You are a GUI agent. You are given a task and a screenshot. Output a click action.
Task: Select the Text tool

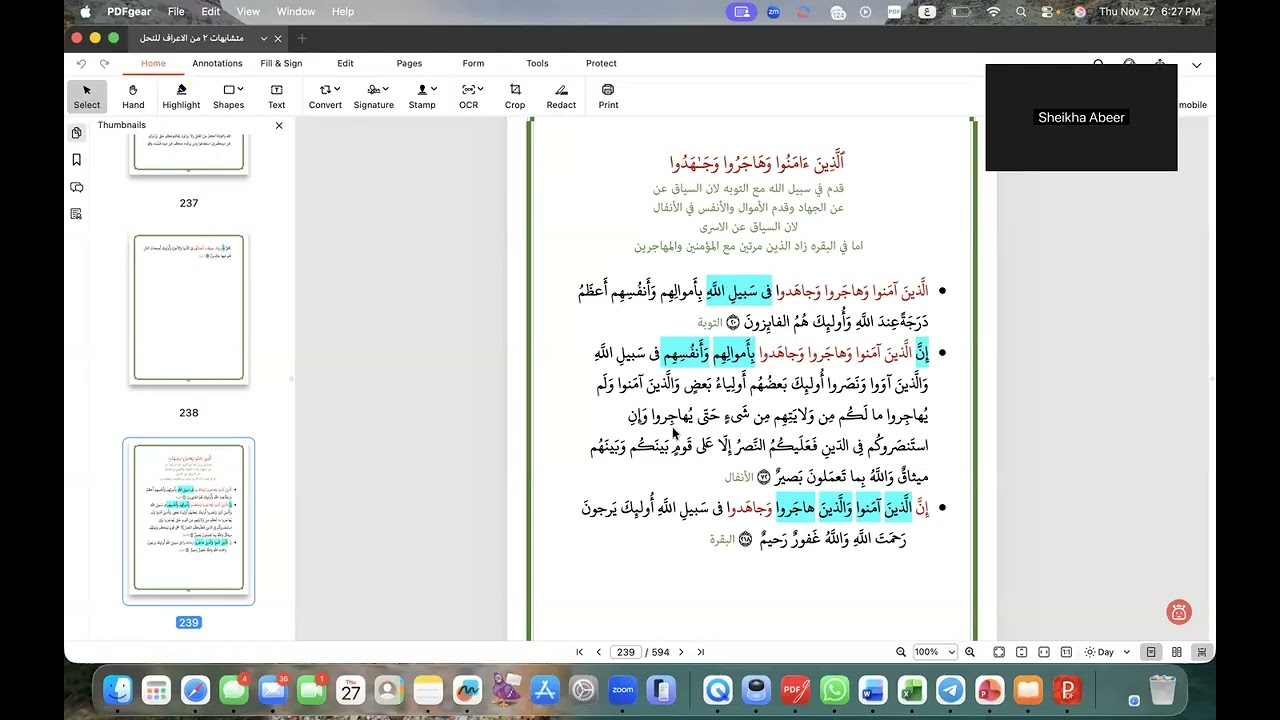(276, 96)
